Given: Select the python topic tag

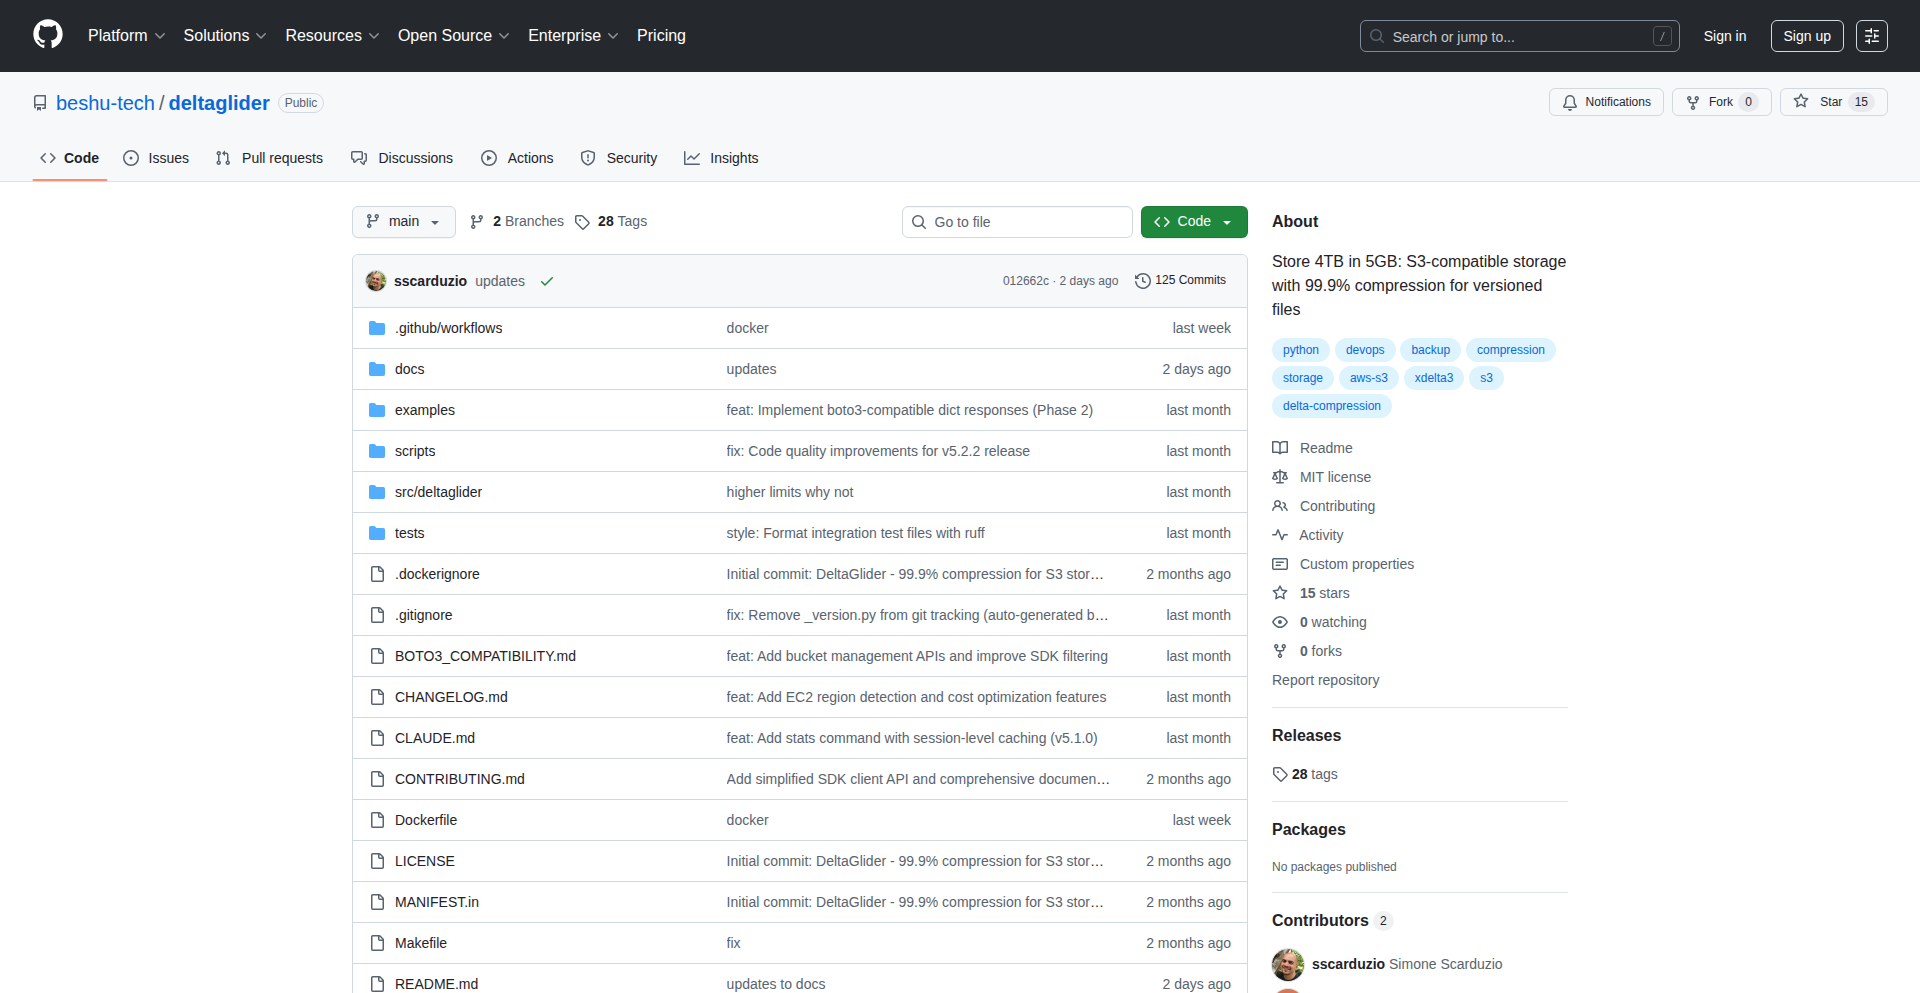Looking at the screenshot, I should pyautogui.click(x=1300, y=350).
